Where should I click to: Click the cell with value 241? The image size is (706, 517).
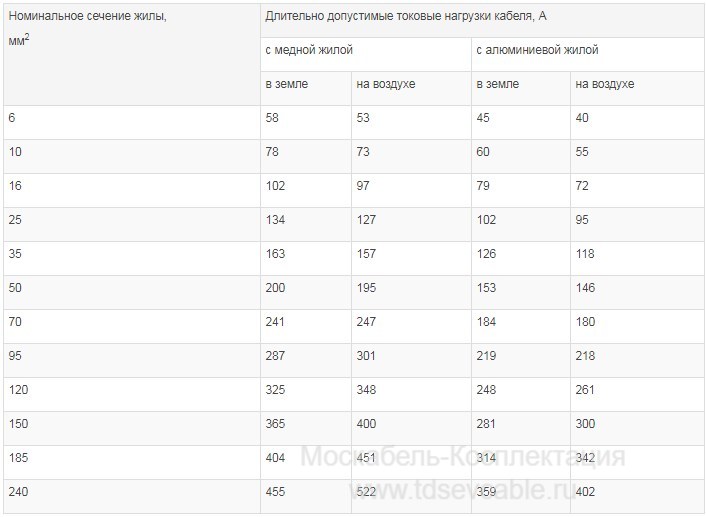275,322
